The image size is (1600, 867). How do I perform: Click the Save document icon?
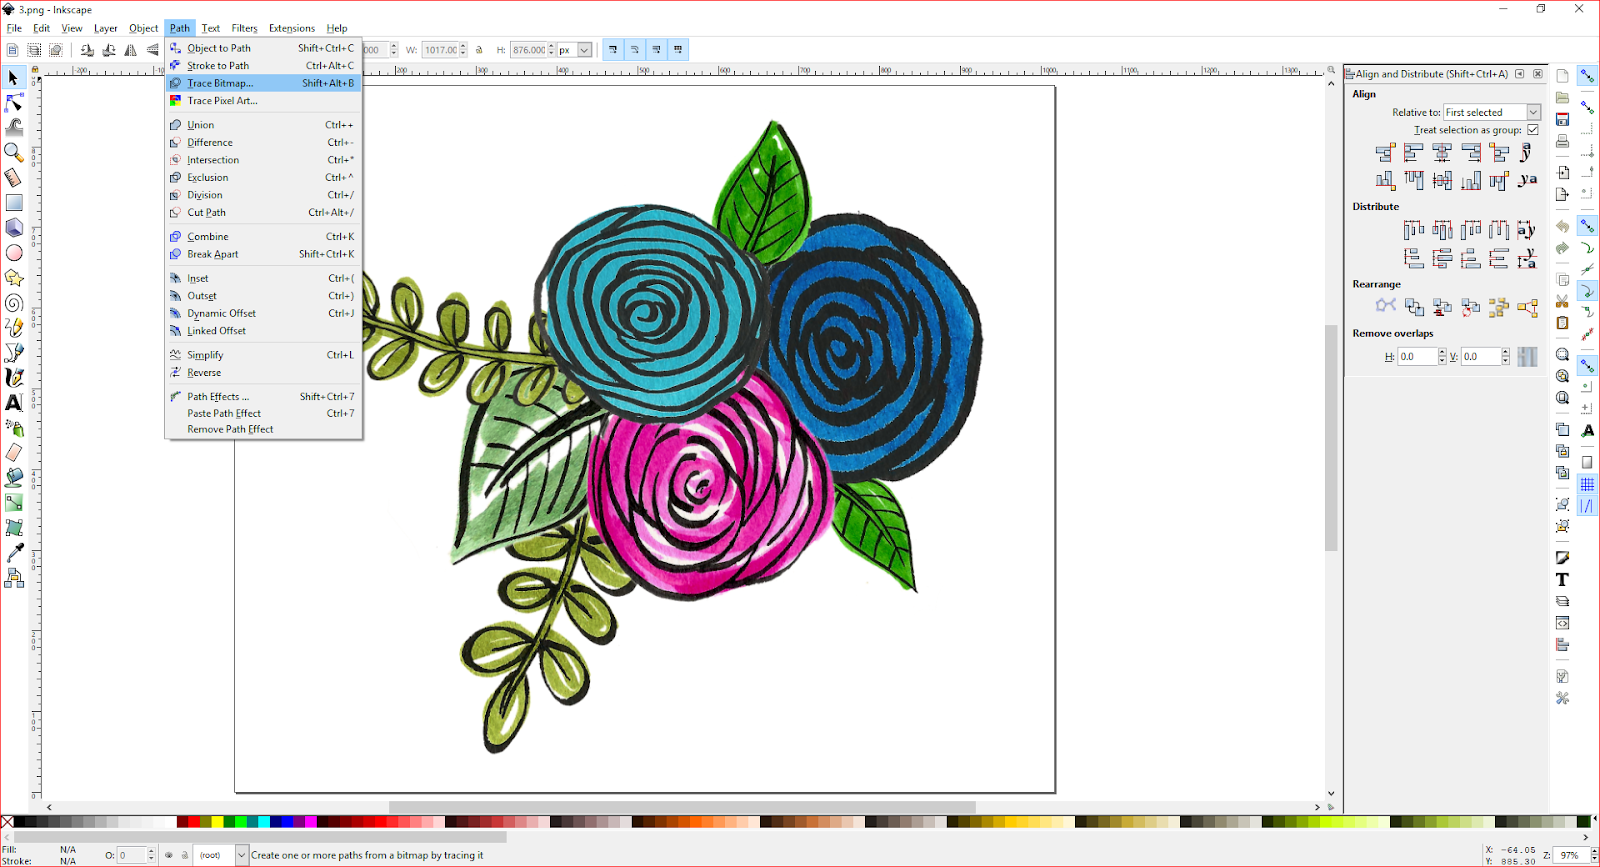(x=1562, y=119)
